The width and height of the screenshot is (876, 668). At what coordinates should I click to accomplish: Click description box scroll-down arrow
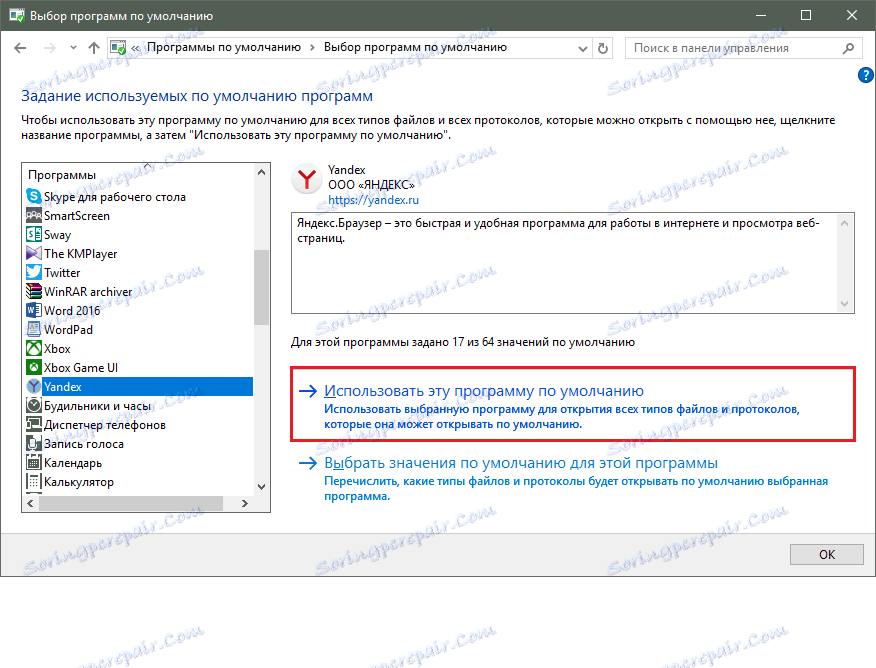tap(844, 304)
